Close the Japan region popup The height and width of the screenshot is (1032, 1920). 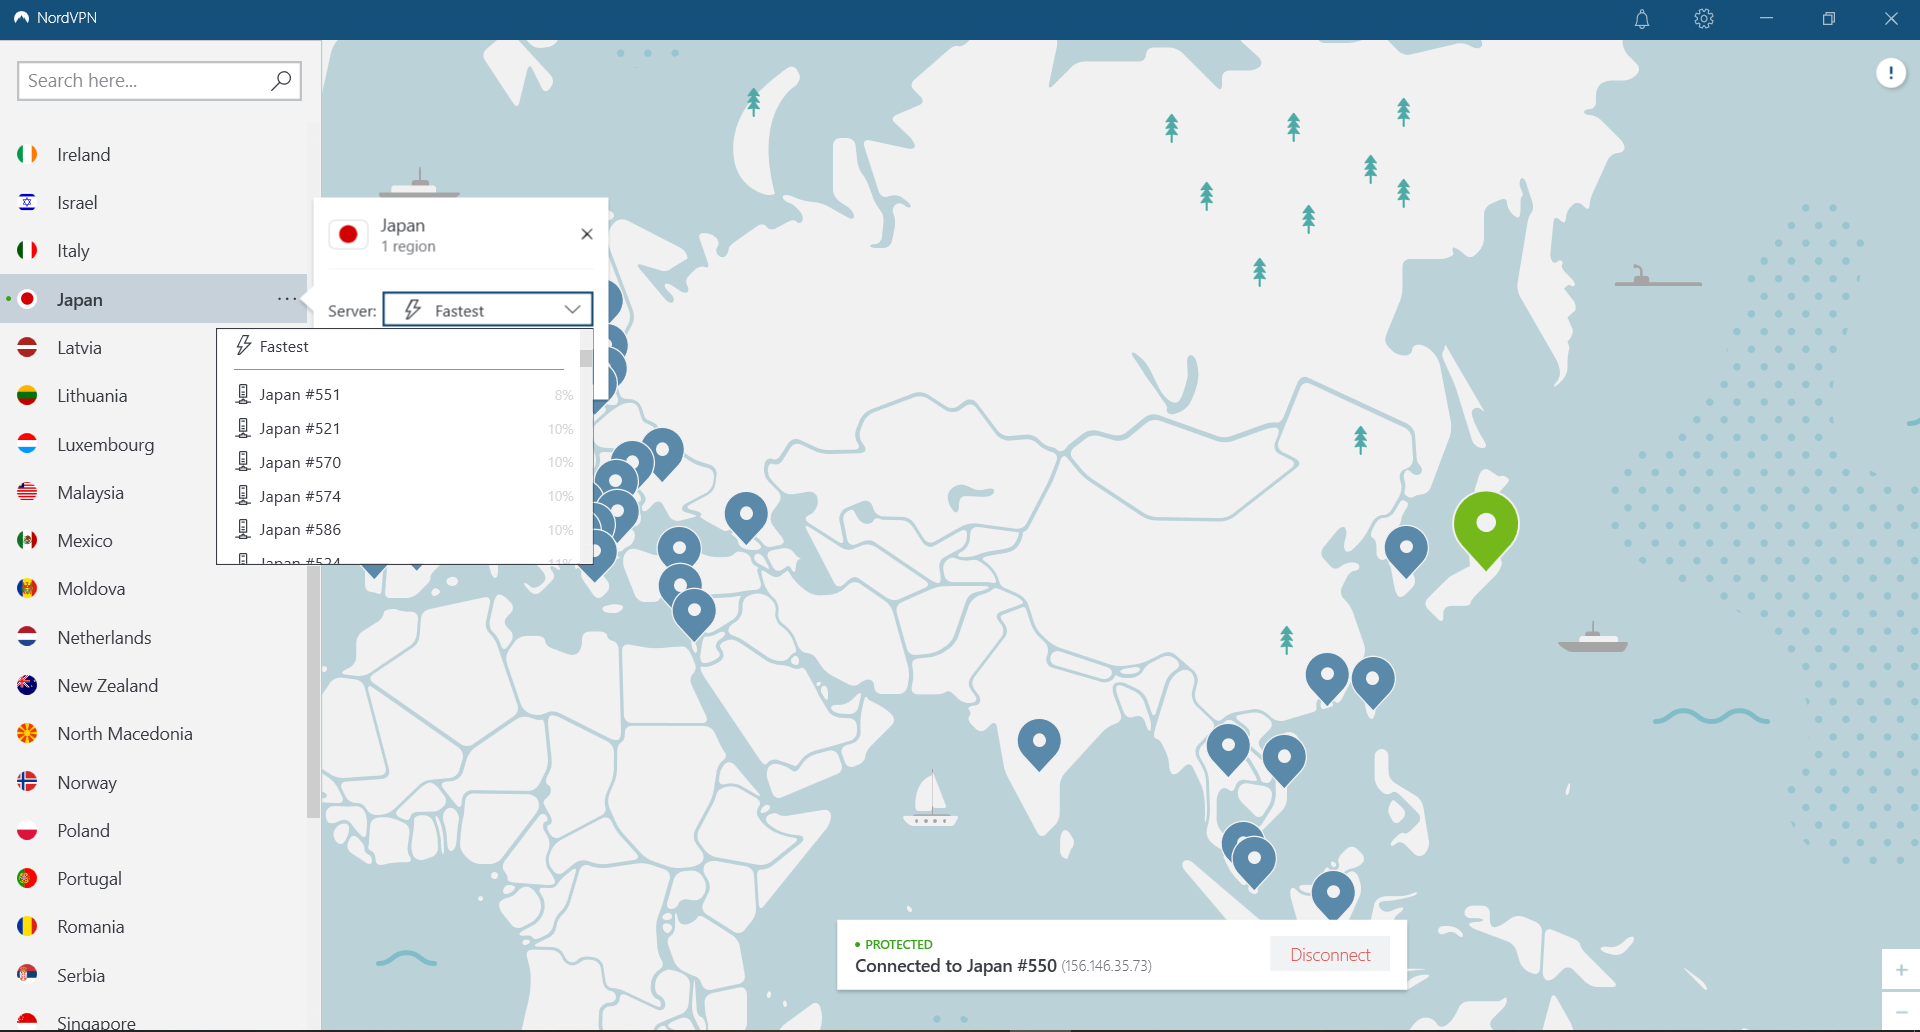pos(587,234)
